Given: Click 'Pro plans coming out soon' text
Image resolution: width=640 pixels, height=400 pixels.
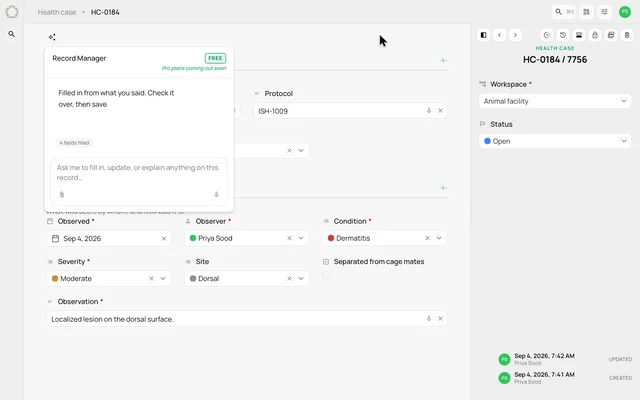Looking at the screenshot, I should point(194,68).
